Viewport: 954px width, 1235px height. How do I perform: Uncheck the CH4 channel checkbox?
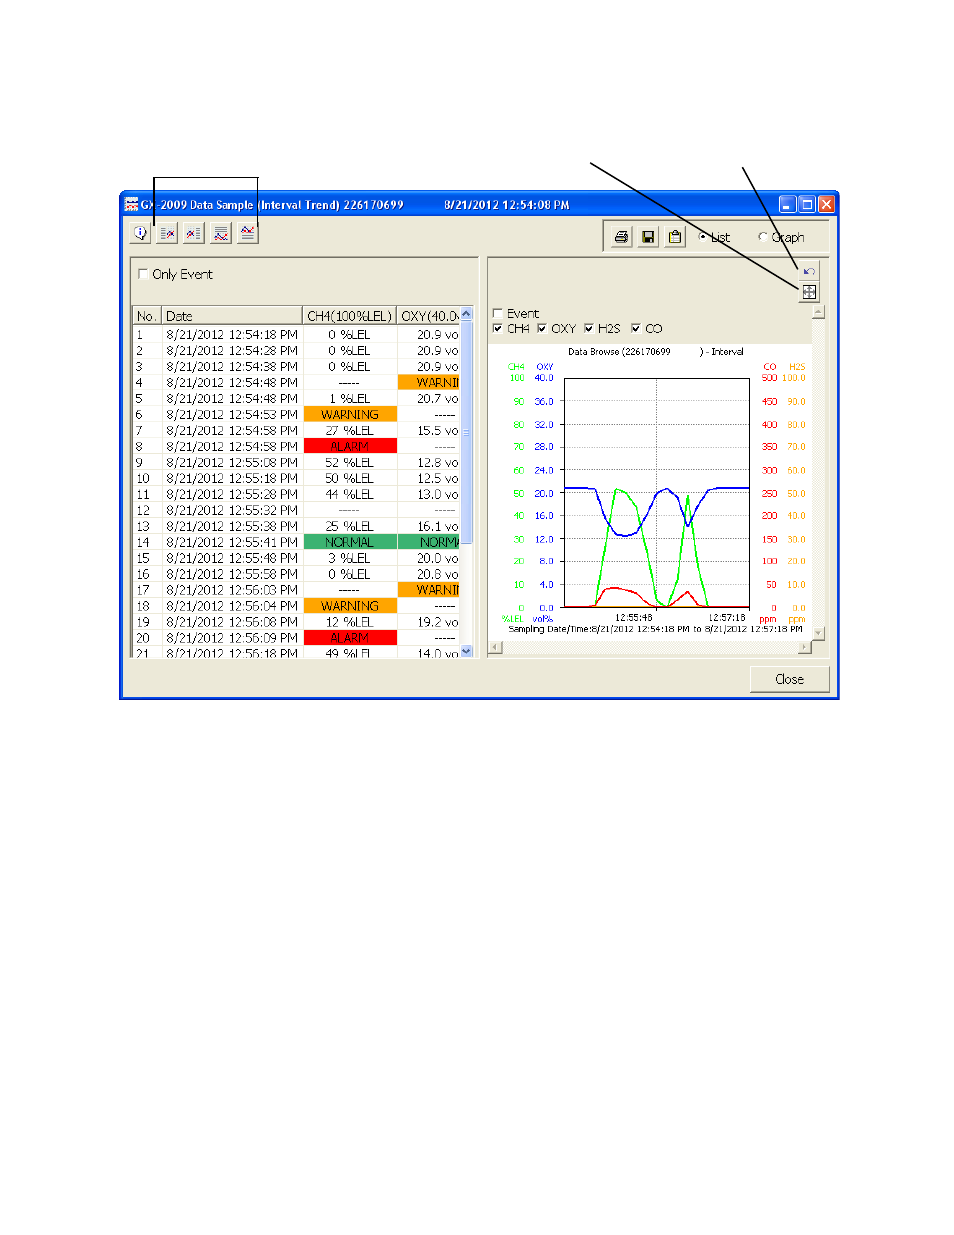498,328
